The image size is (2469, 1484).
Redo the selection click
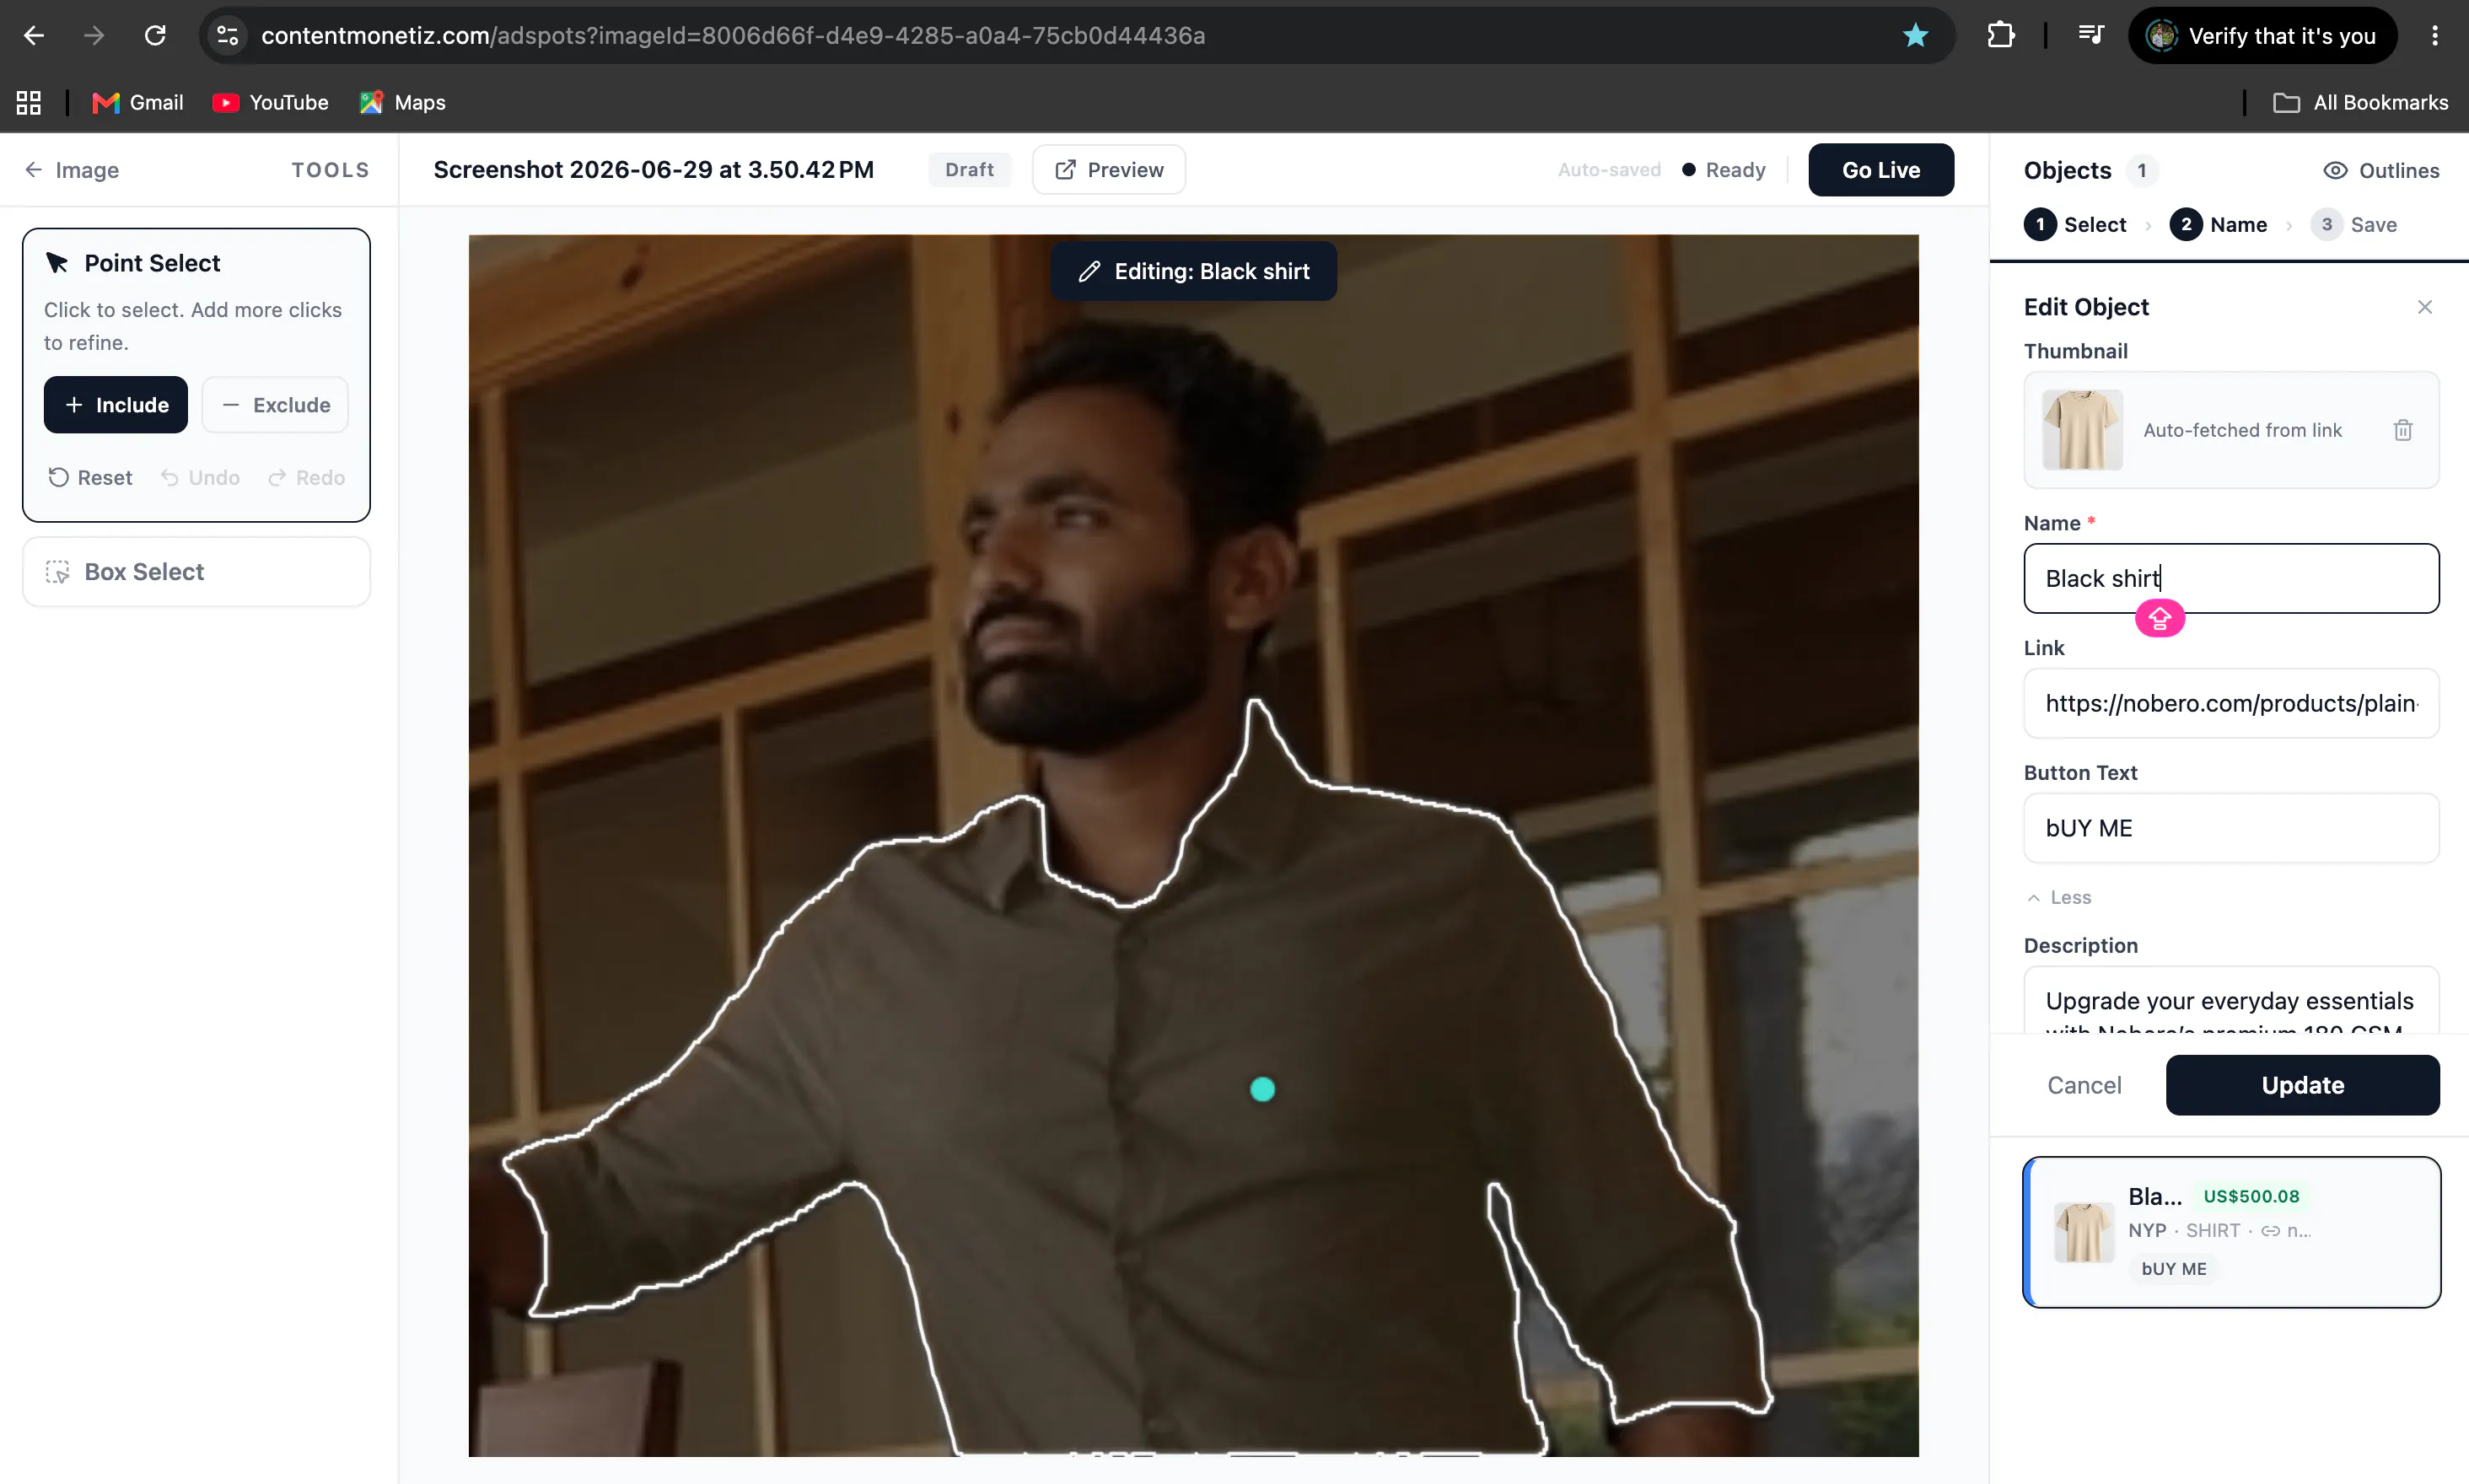coord(306,478)
